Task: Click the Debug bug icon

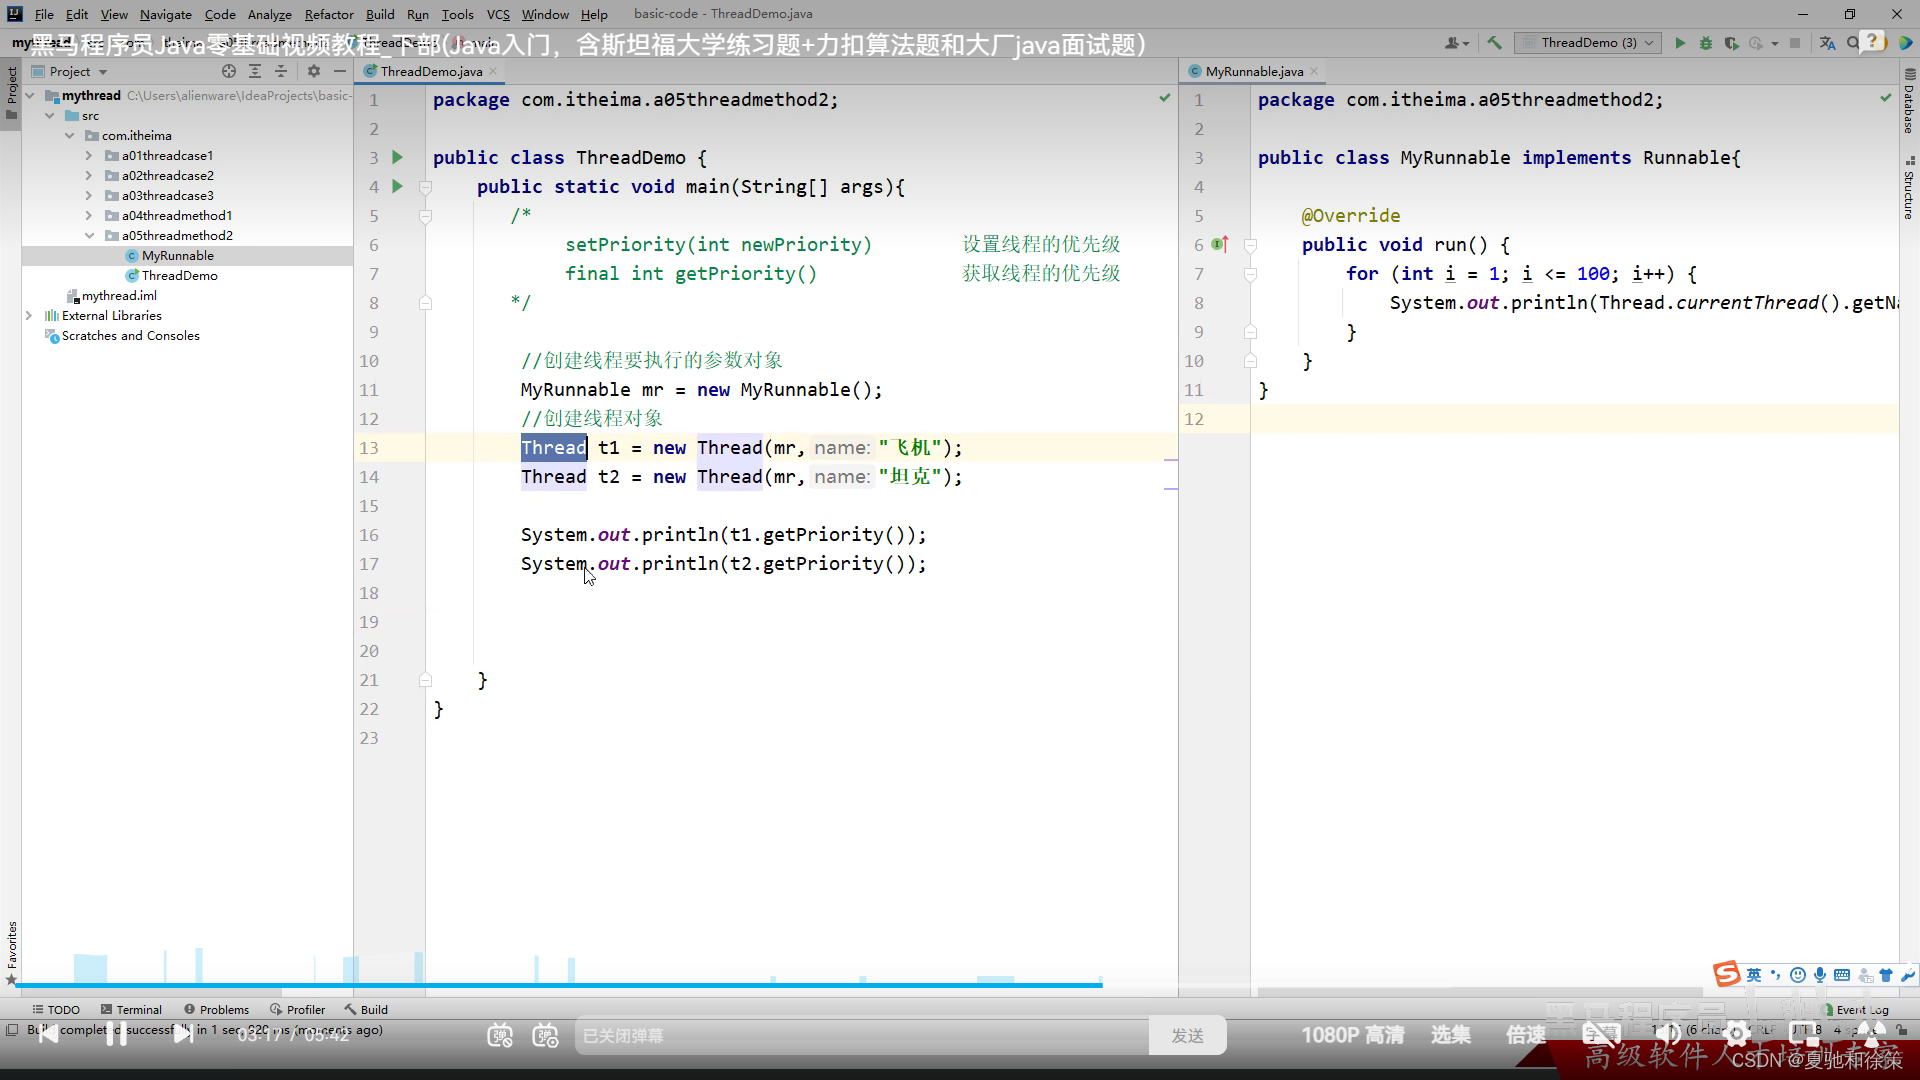Action: click(x=1706, y=43)
